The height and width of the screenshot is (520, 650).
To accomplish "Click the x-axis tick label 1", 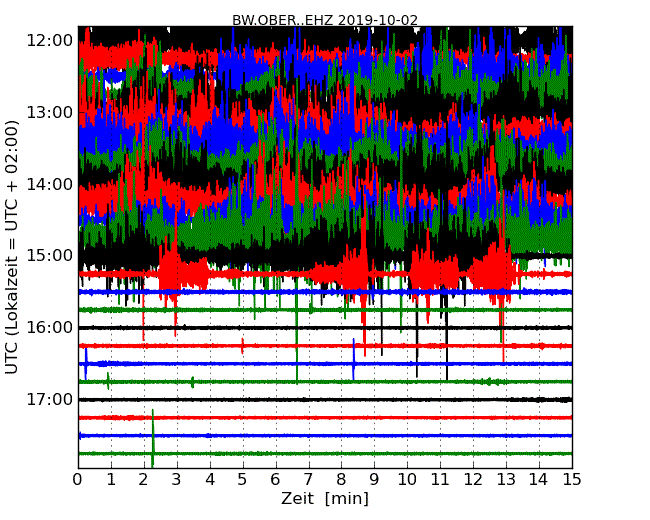I will (x=111, y=479).
